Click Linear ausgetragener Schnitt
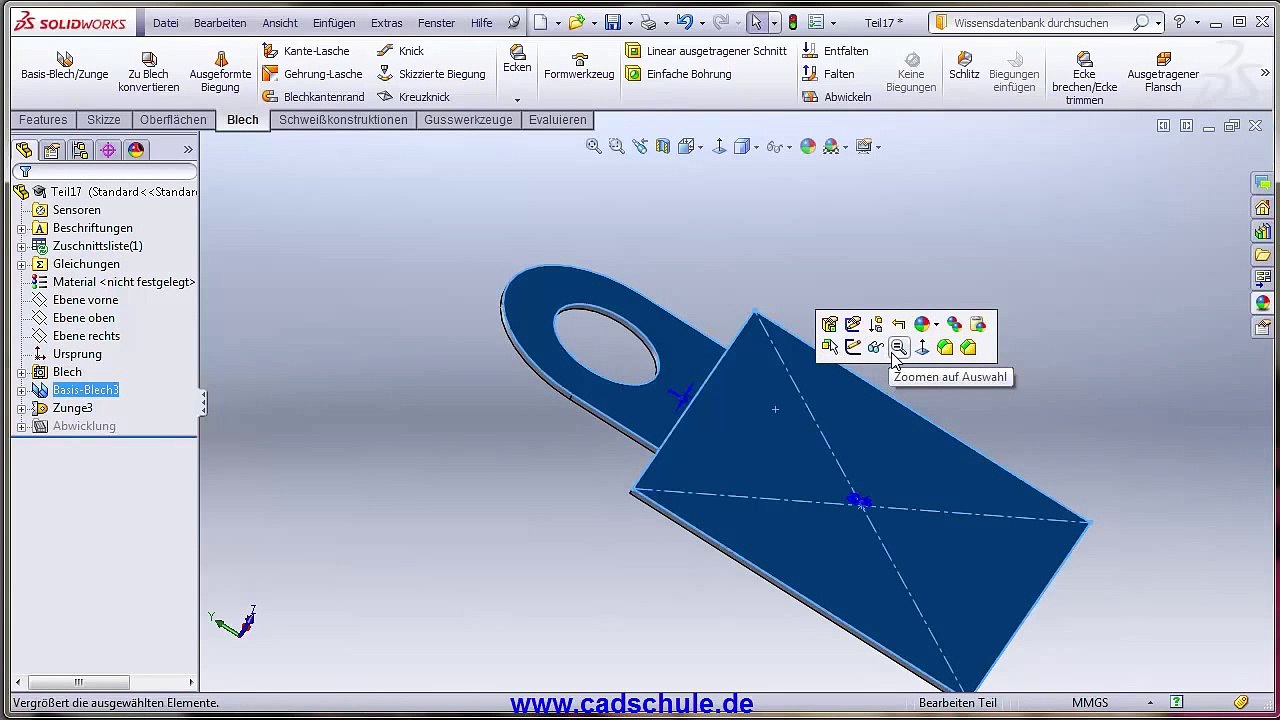 point(706,51)
